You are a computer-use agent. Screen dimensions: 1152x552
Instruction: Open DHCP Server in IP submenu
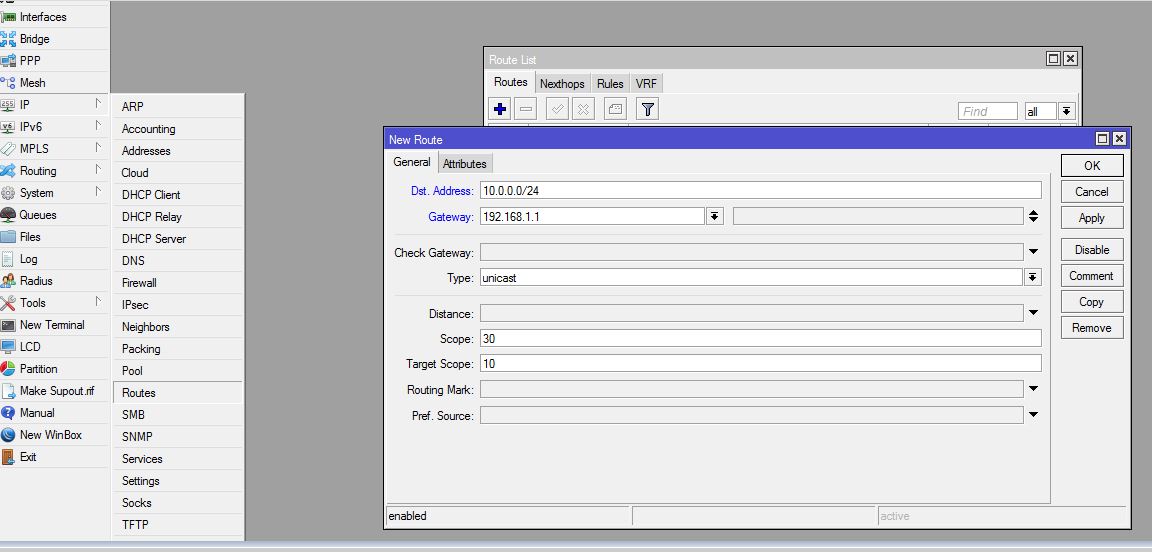pos(177,238)
